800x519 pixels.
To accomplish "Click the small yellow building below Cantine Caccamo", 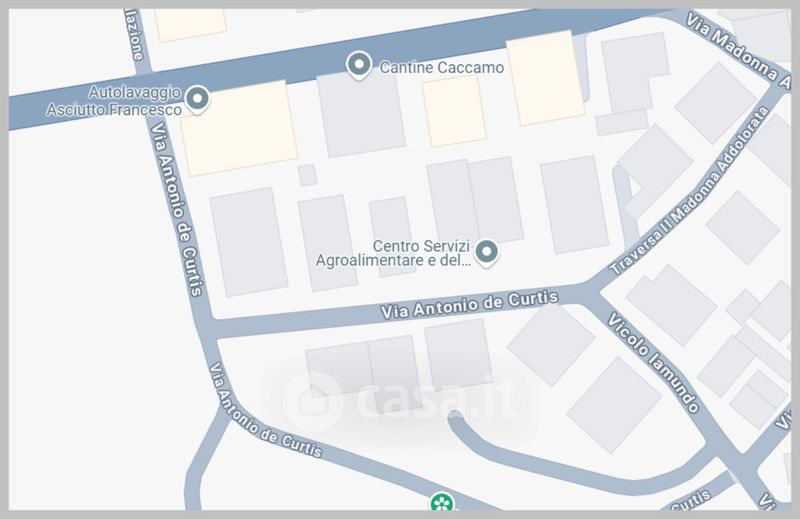I will click(x=454, y=111).
